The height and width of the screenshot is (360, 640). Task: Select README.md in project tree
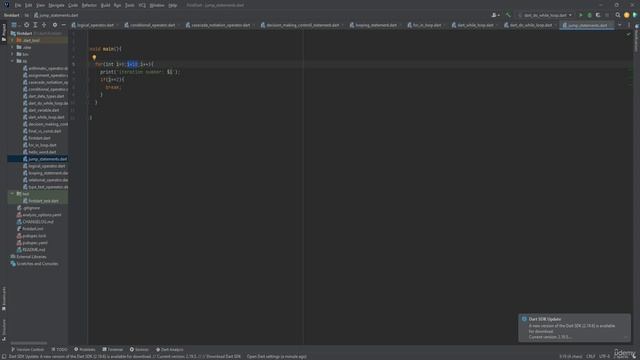(34, 250)
